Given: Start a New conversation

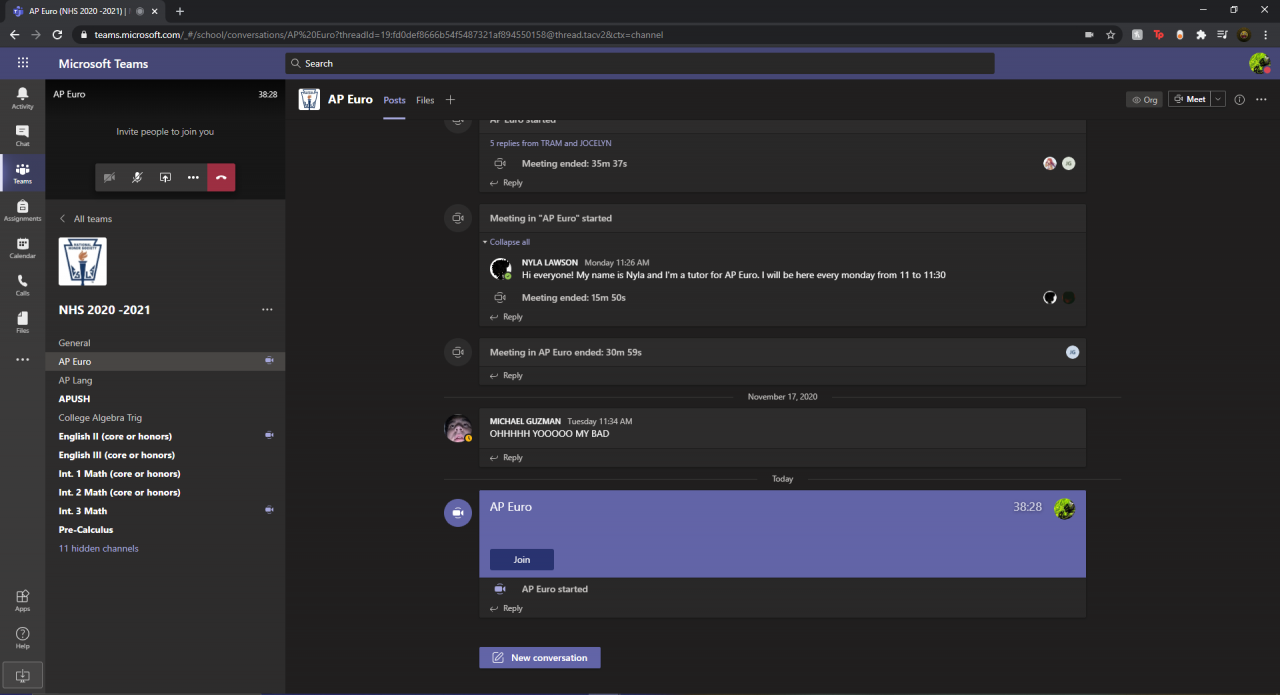Looking at the screenshot, I should [540, 658].
